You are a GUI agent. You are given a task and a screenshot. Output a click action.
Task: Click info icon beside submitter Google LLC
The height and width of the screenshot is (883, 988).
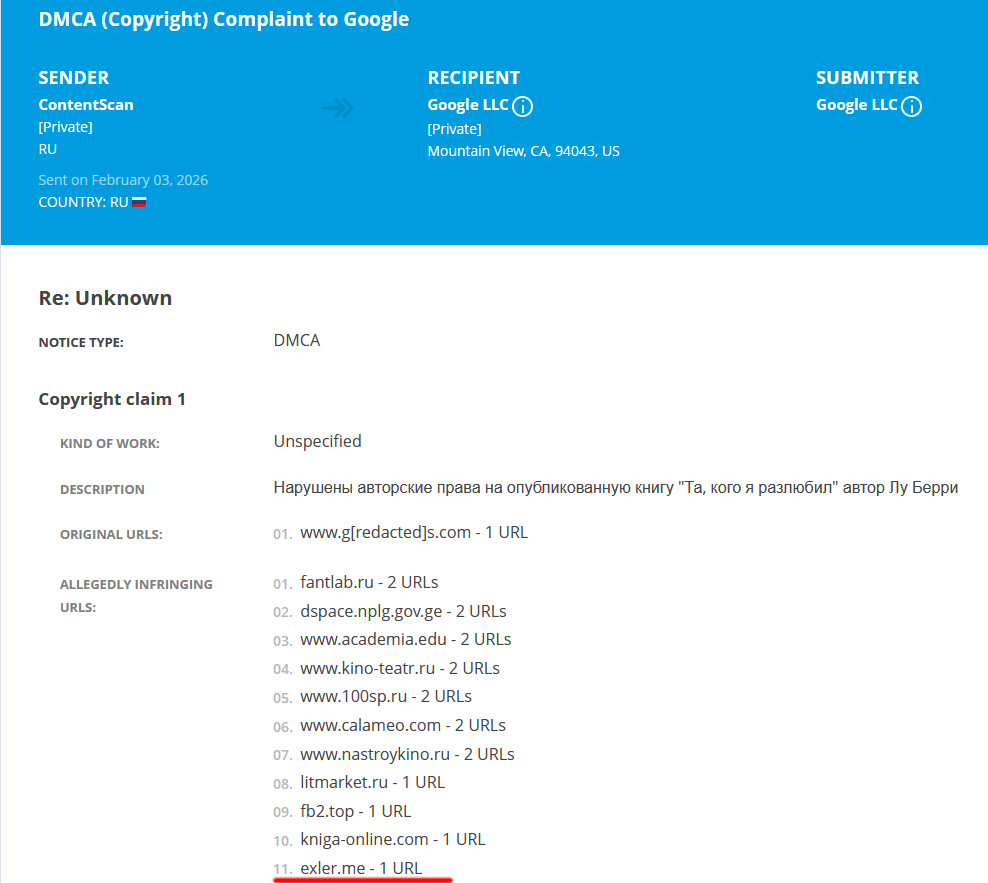coord(911,107)
